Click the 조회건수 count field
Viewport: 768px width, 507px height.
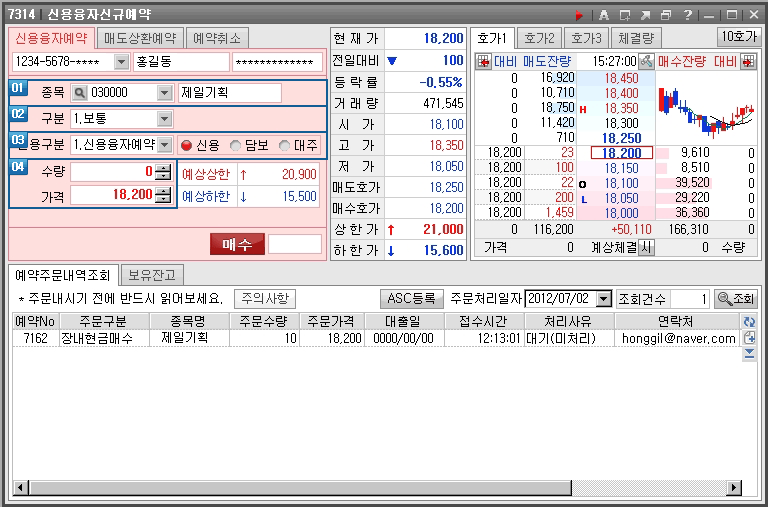(x=691, y=298)
